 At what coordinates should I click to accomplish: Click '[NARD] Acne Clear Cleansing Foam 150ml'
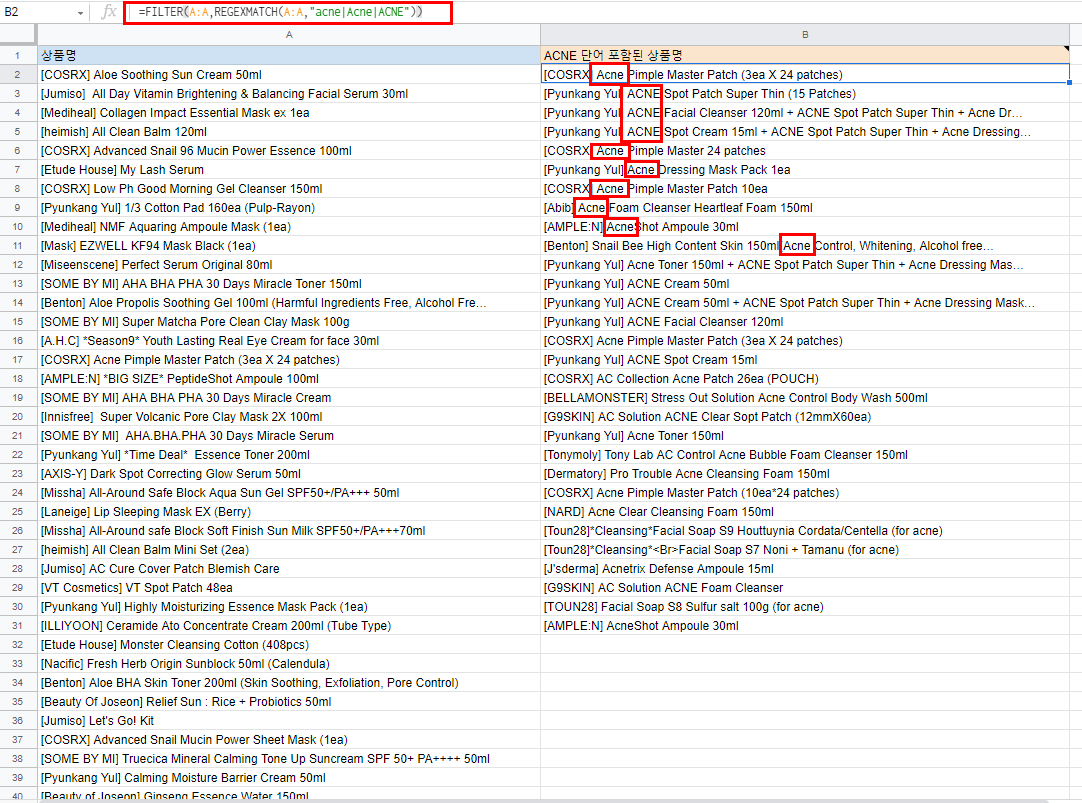[x=805, y=512]
